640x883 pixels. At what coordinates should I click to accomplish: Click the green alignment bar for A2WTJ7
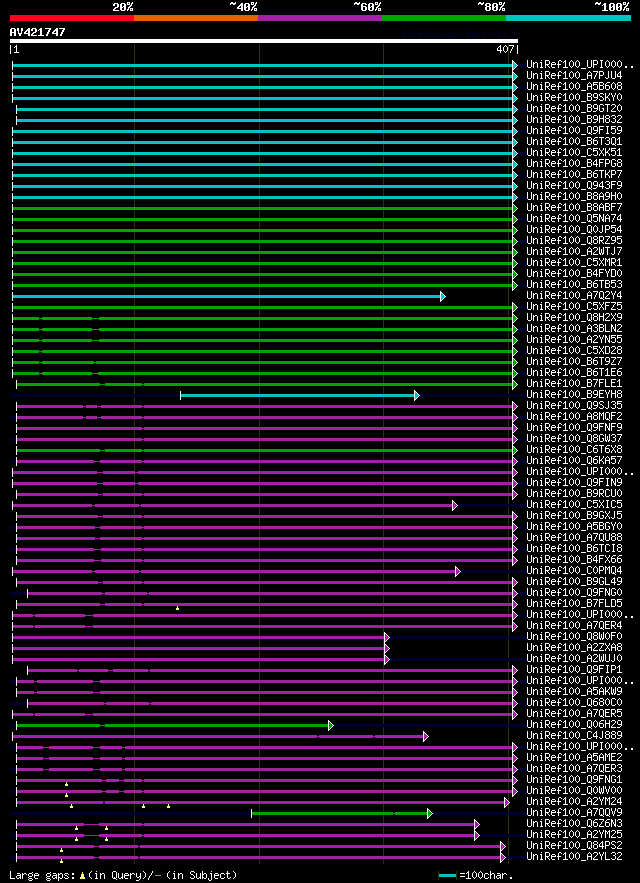(263, 252)
